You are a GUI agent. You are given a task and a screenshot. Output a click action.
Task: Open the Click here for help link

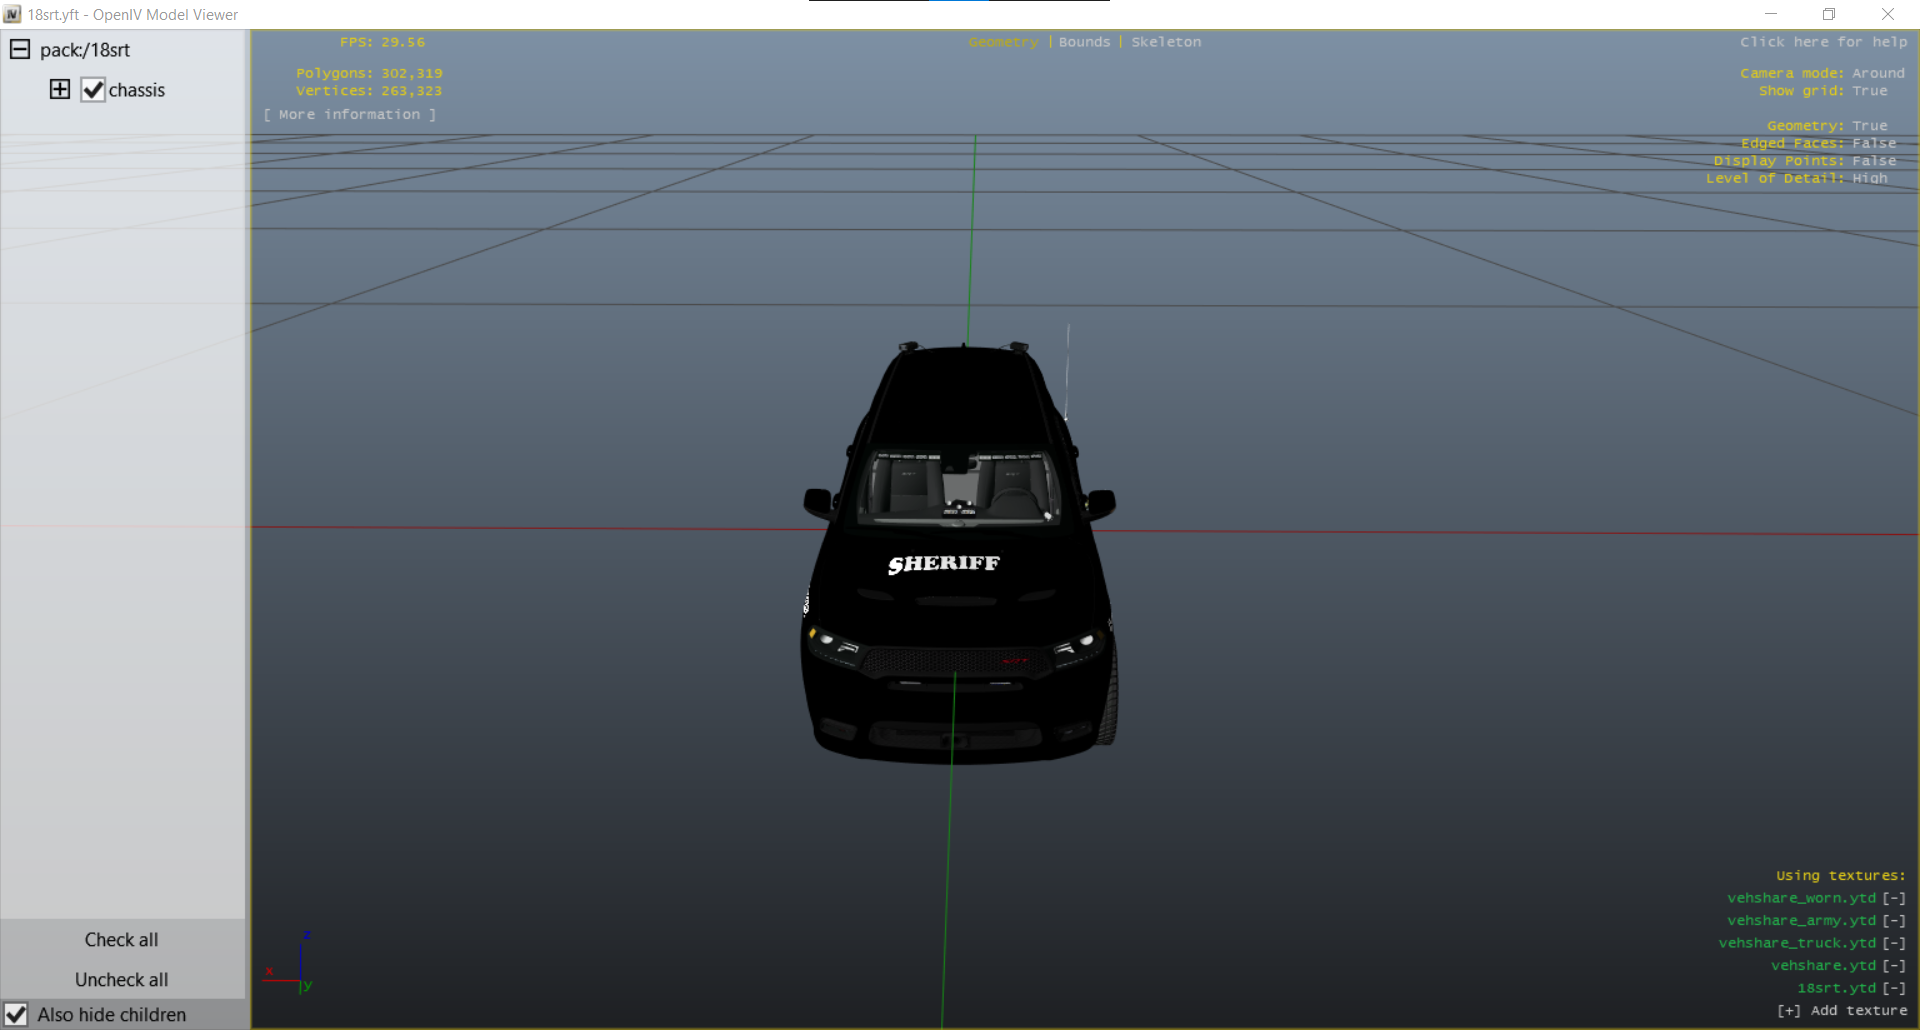(x=1823, y=42)
